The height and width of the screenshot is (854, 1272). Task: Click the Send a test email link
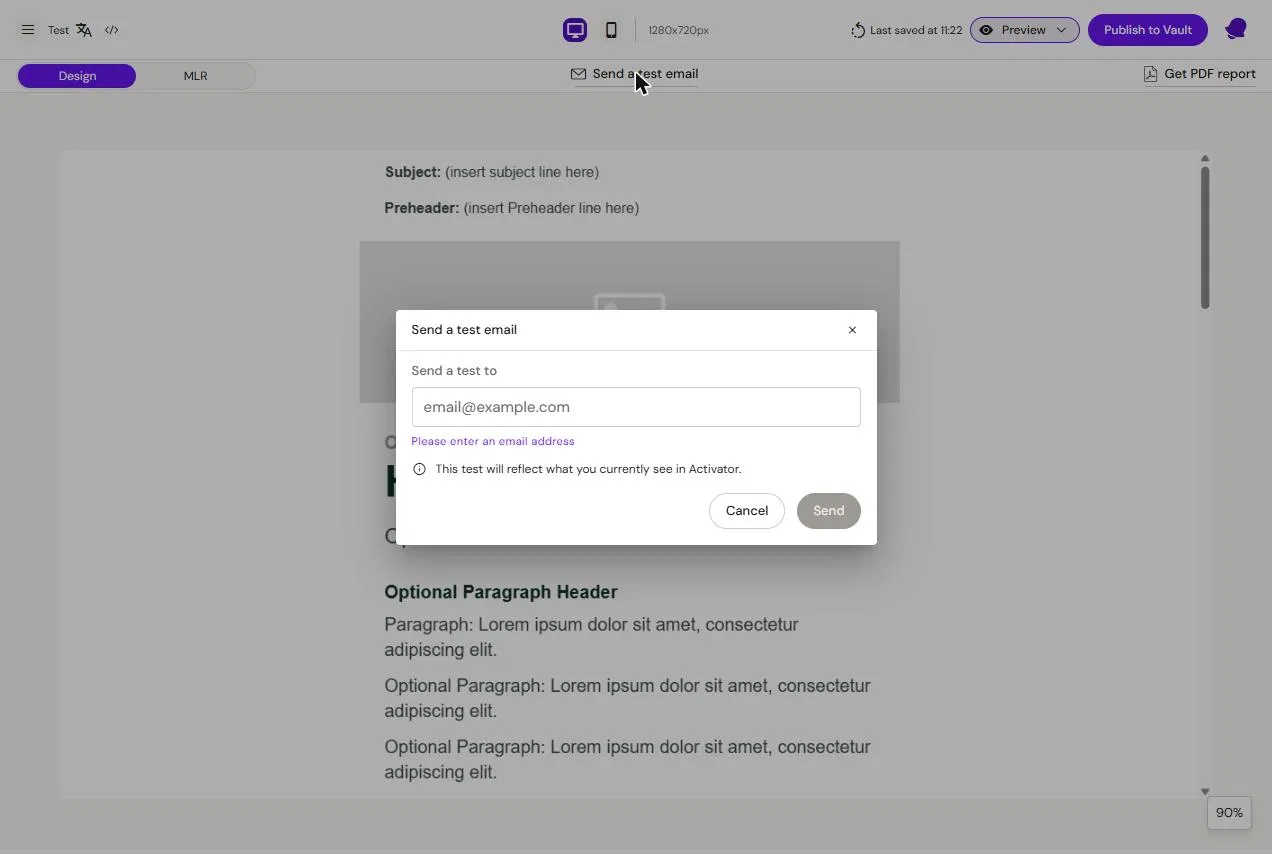point(645,74)
